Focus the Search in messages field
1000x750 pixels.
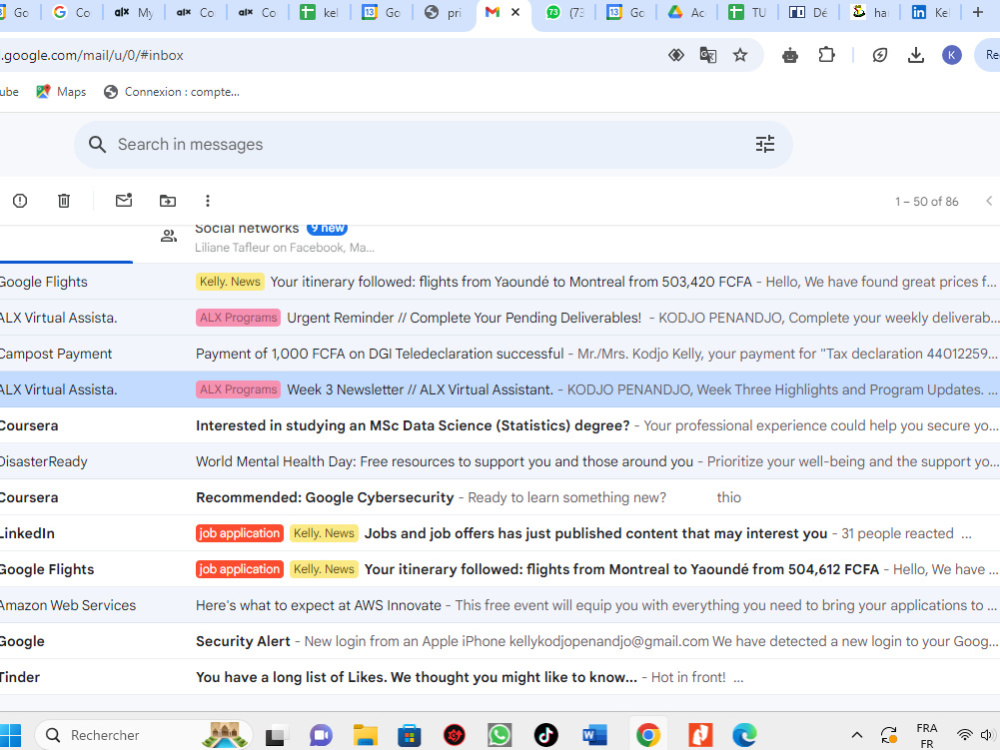coord(433,145)
